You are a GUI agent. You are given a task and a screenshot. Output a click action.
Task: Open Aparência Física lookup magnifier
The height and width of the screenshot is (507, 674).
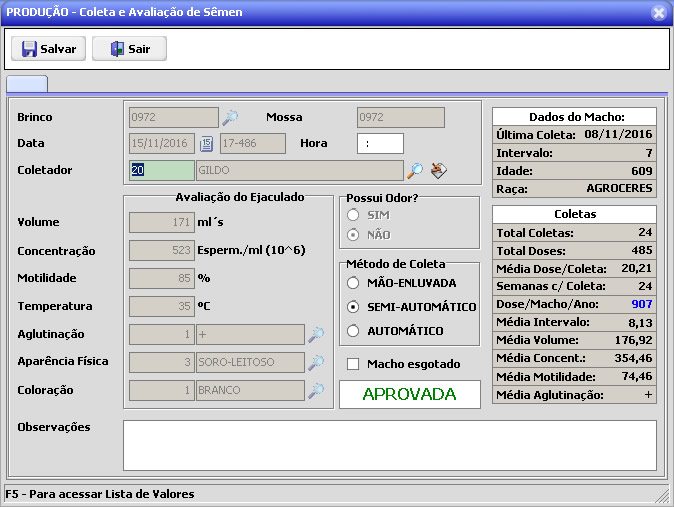tap(316, 363)
